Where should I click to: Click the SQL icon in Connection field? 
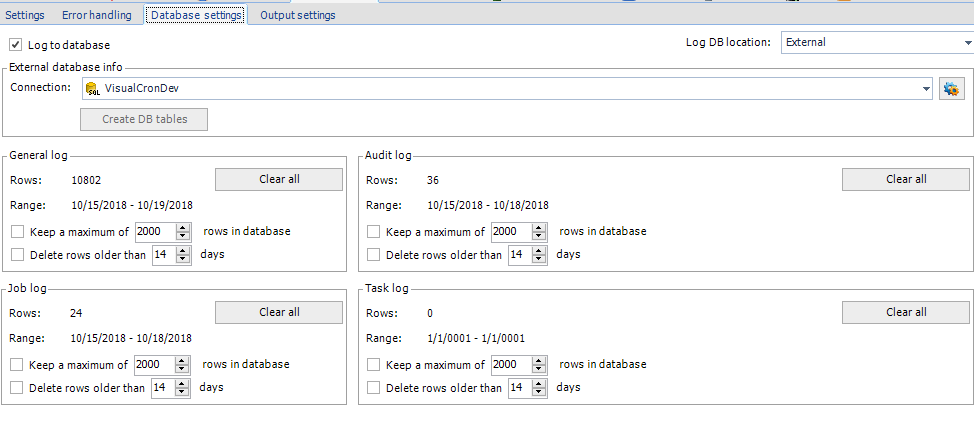(93, 89)
